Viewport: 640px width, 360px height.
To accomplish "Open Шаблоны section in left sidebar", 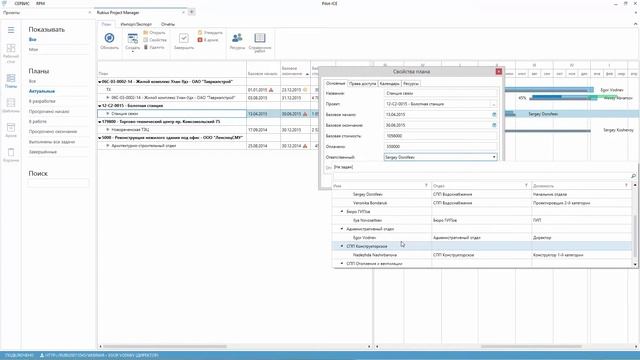I will (11, 105).
